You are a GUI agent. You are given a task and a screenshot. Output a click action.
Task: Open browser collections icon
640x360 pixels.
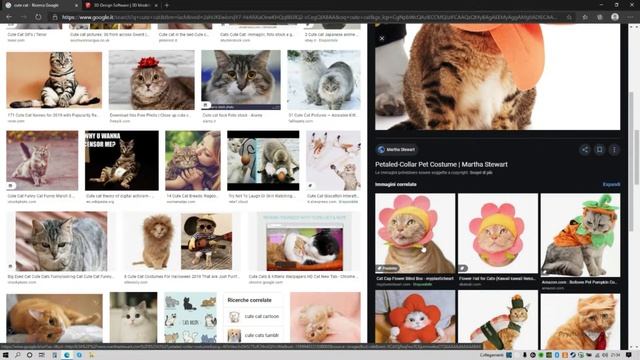(x=600, y=17)
